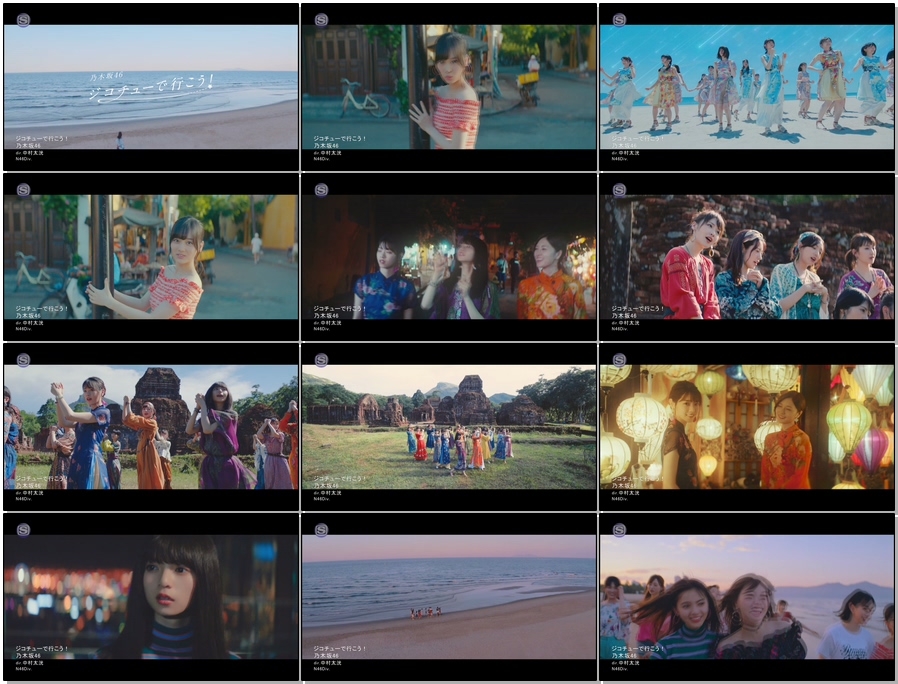Image resolution: width=898 pixels, height=684 pixels.
Task: Open frame of group dancing on white beach
Action: click(x=747, y=87)
